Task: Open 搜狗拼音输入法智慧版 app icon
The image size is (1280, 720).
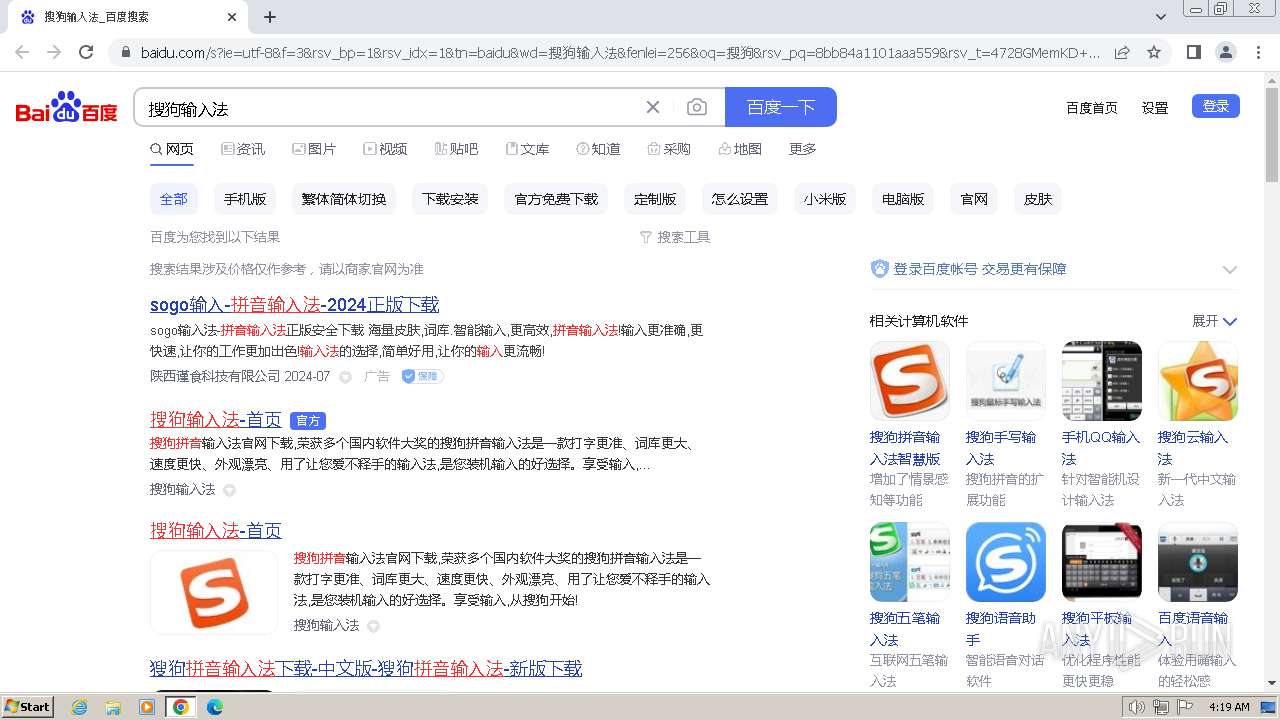Action: click(909, 380)
